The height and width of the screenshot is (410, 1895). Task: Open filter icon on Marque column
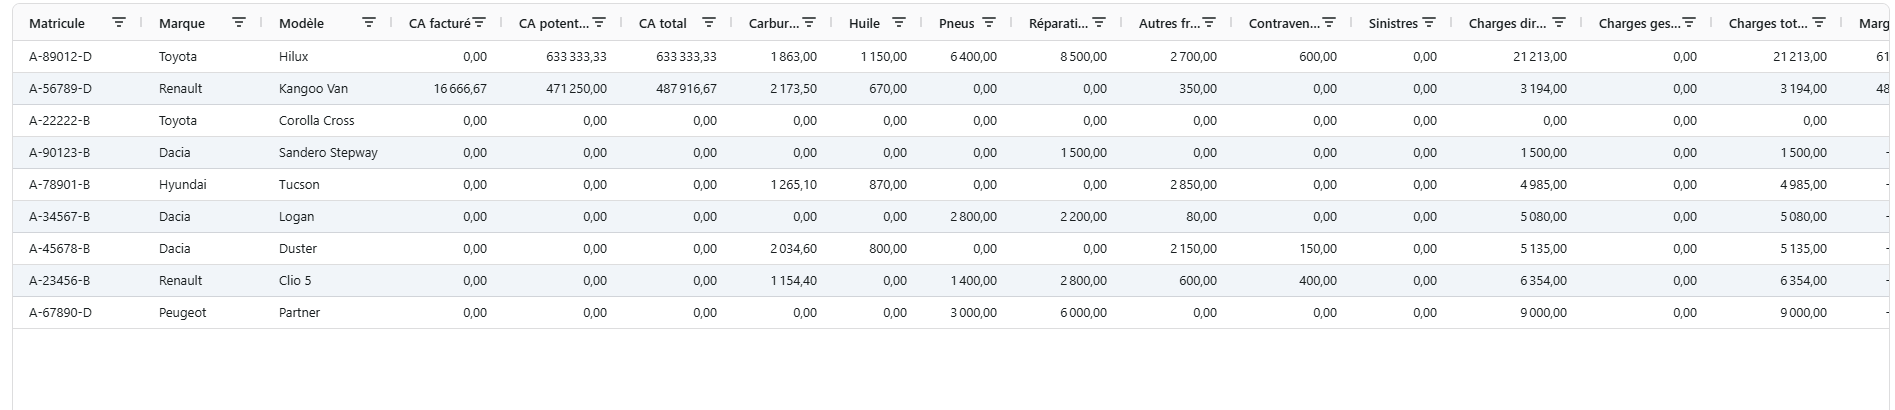tap(239, 23)
